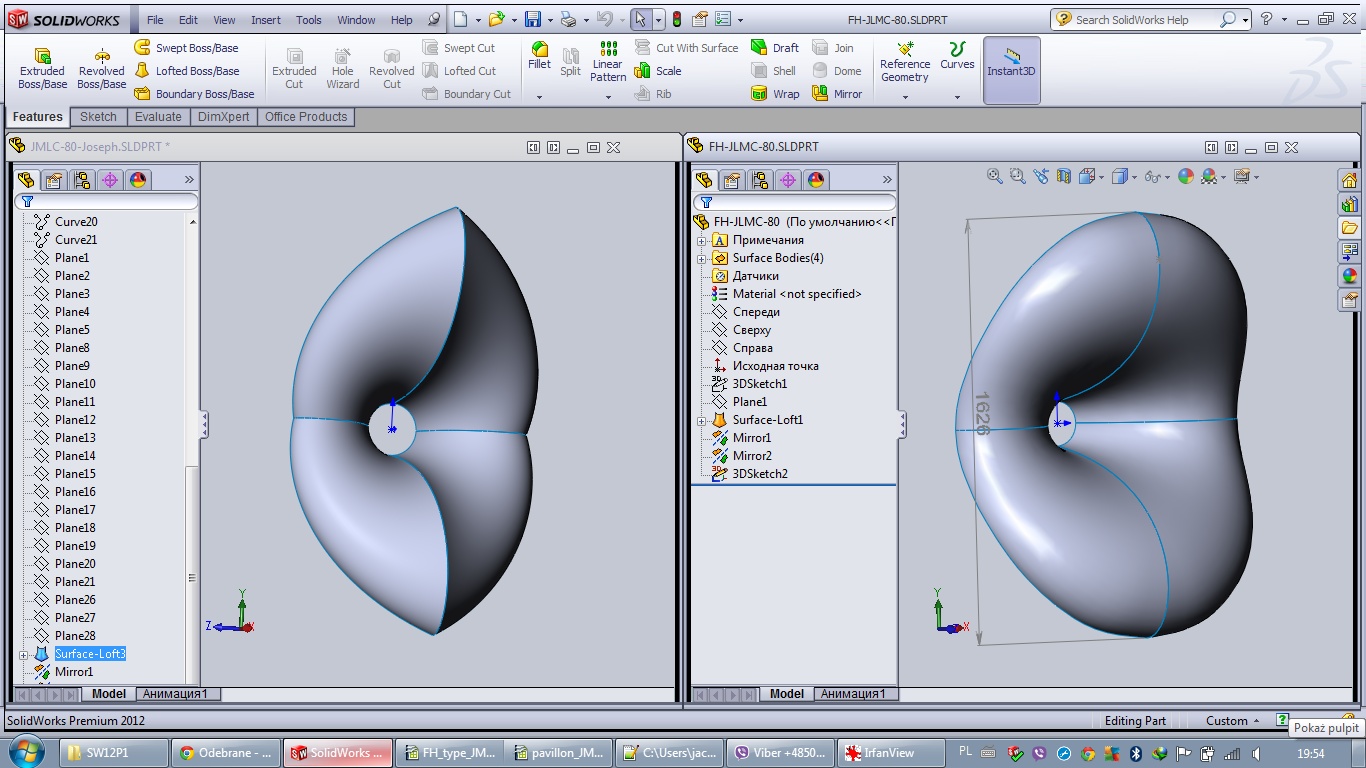Open the Reference Geometry dropdown arrow
1366x768 pixels.
905,97
